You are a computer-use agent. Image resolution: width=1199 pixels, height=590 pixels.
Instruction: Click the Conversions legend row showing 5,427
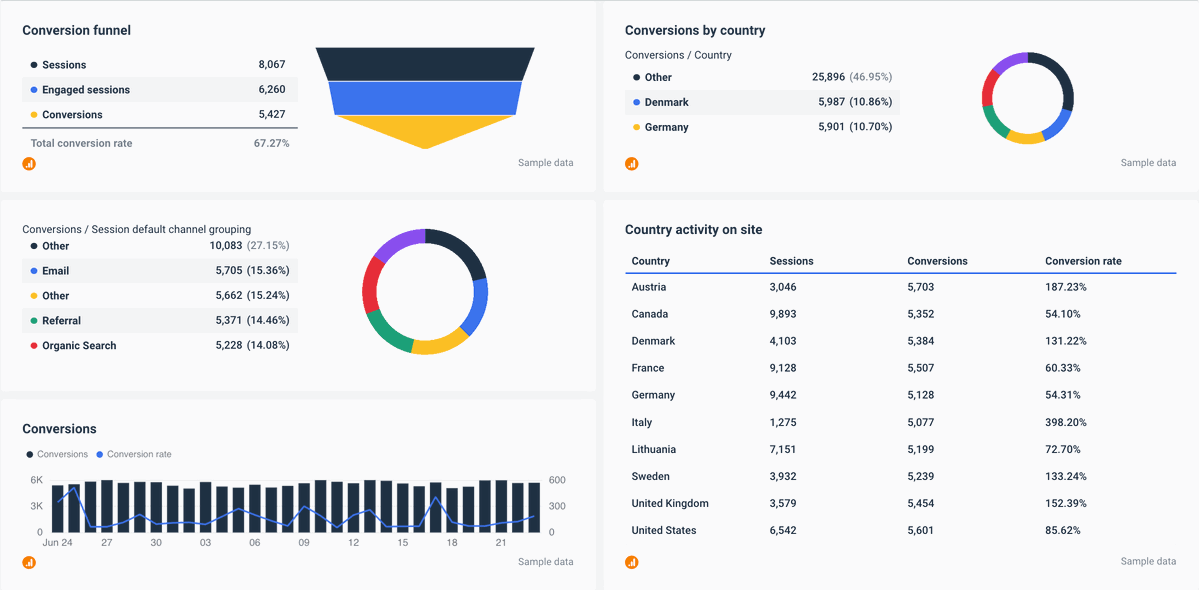click(160, 115)
